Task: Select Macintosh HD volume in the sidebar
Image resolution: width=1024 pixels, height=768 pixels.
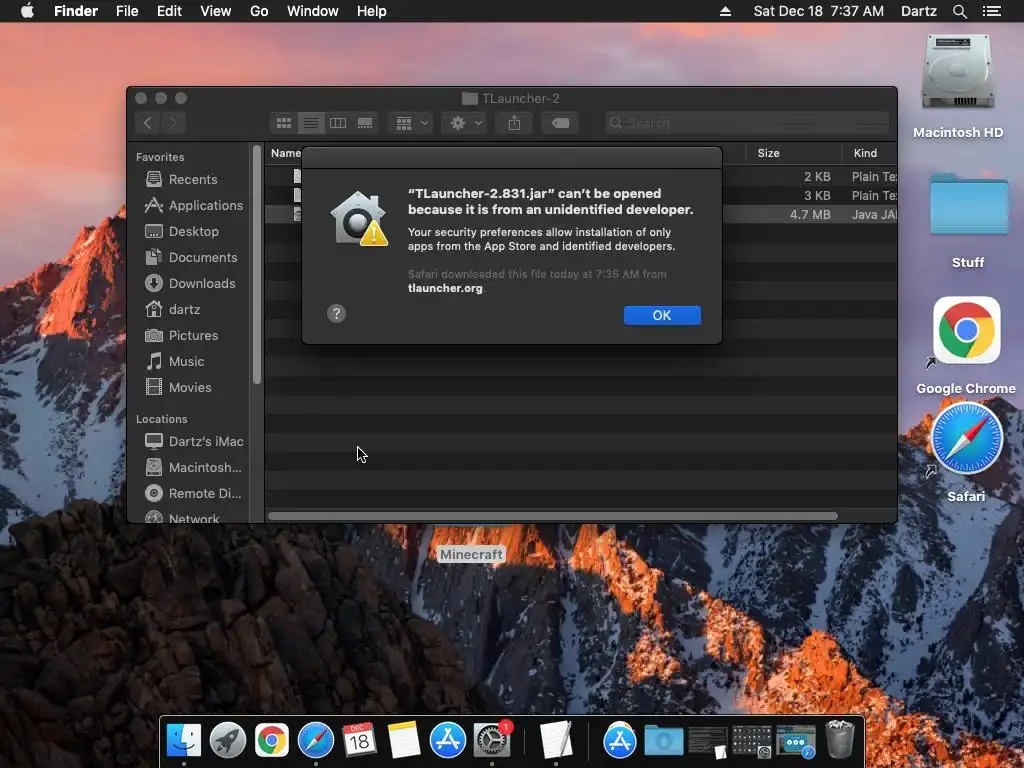Action: point(193,468)
